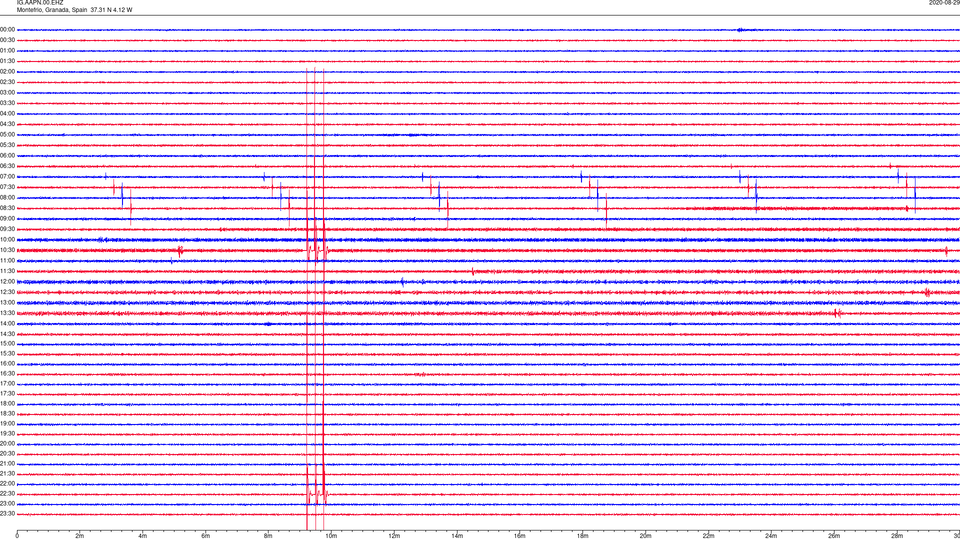Pick the 8m axis tick label

tap(268, 536)
